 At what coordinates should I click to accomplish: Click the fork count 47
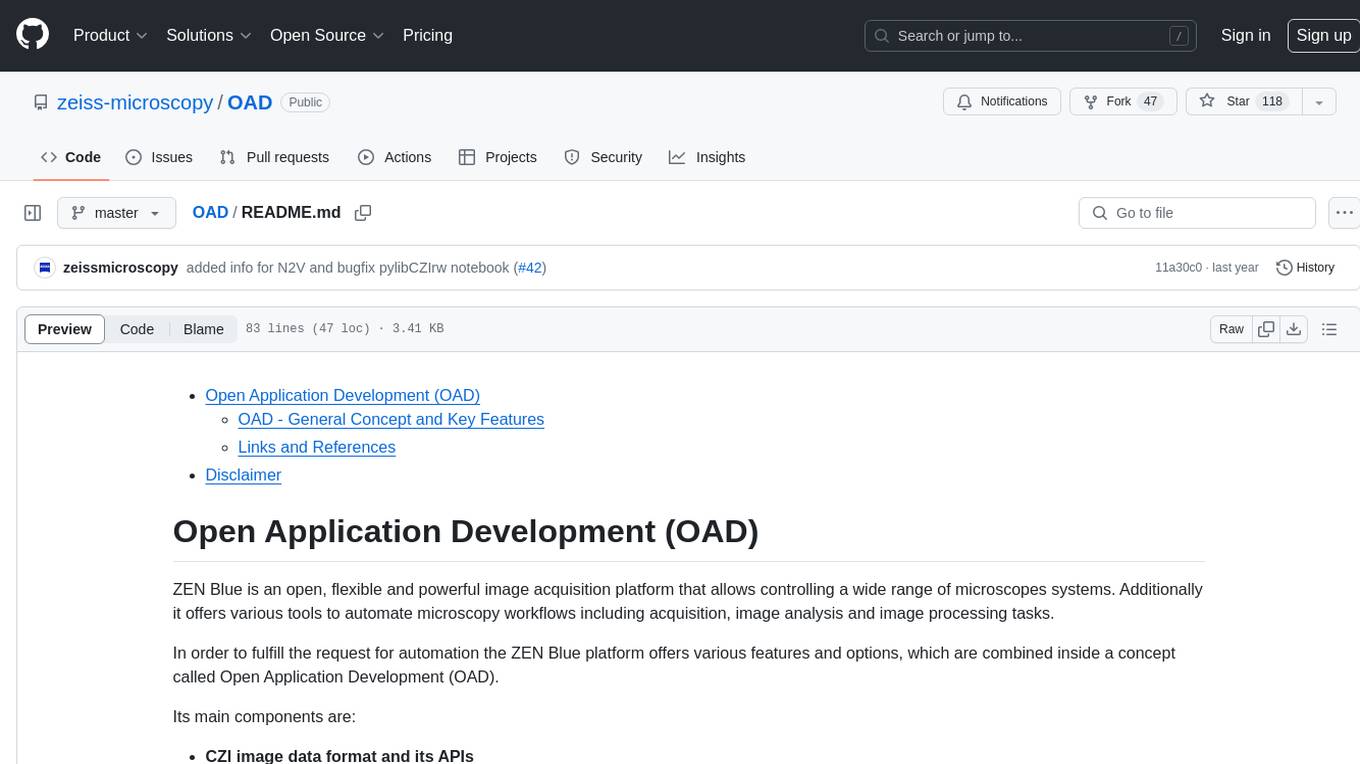coord(1150,102)
